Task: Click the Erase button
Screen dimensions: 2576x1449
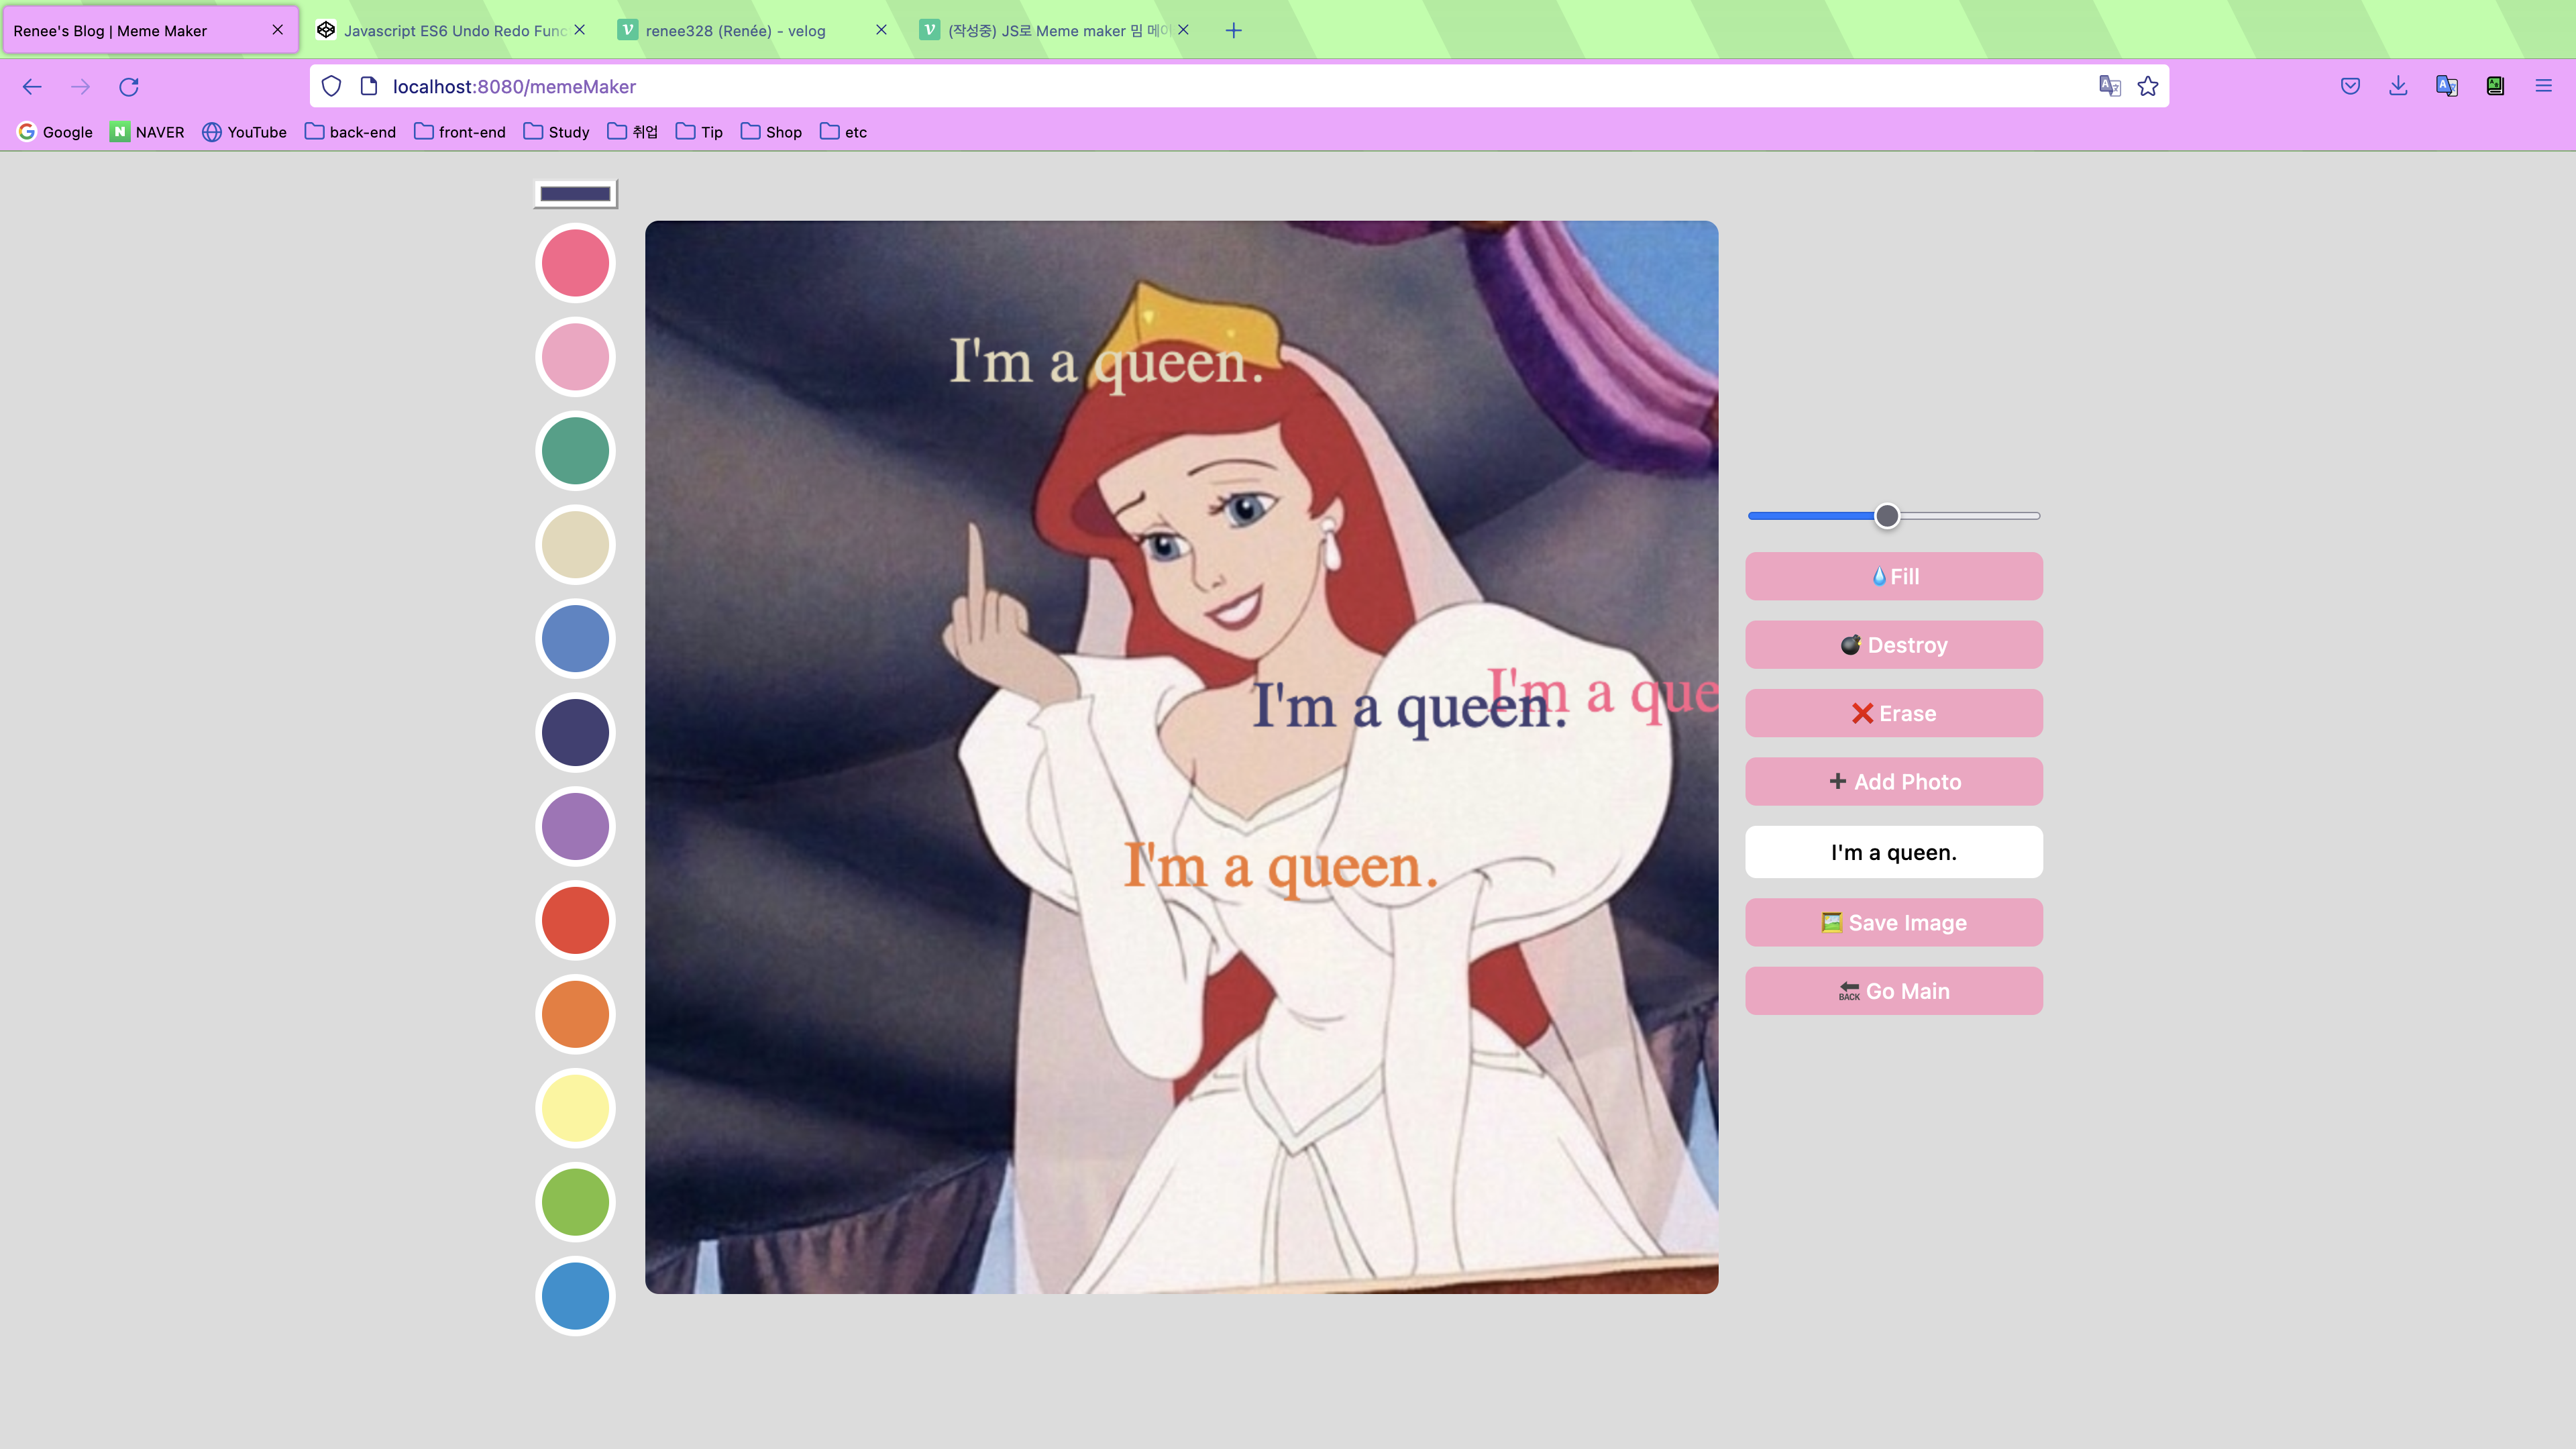Action: (1893, 714)
